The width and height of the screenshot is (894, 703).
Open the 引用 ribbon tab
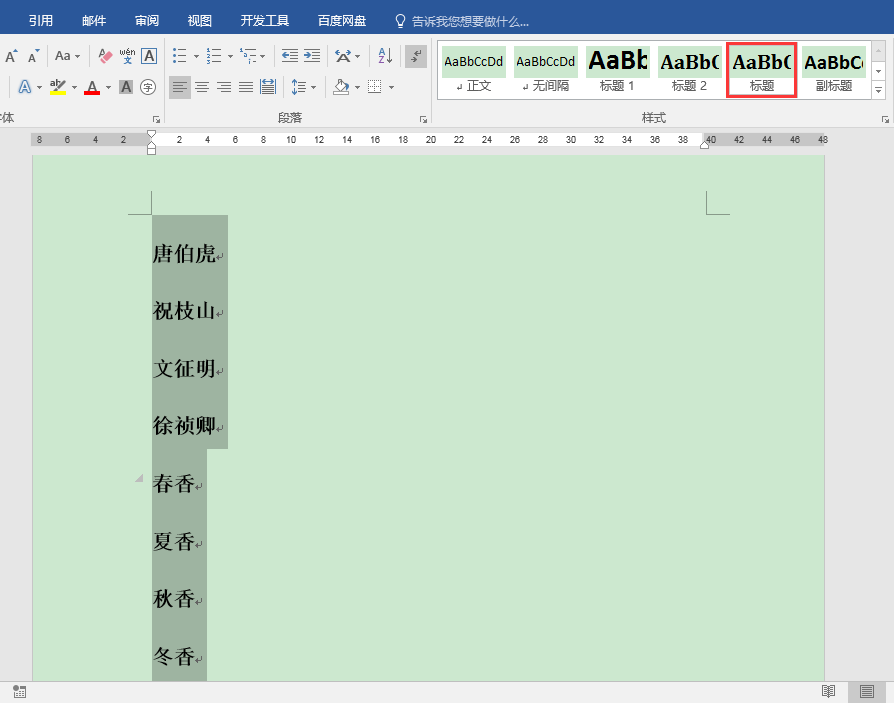coord(41,21)
